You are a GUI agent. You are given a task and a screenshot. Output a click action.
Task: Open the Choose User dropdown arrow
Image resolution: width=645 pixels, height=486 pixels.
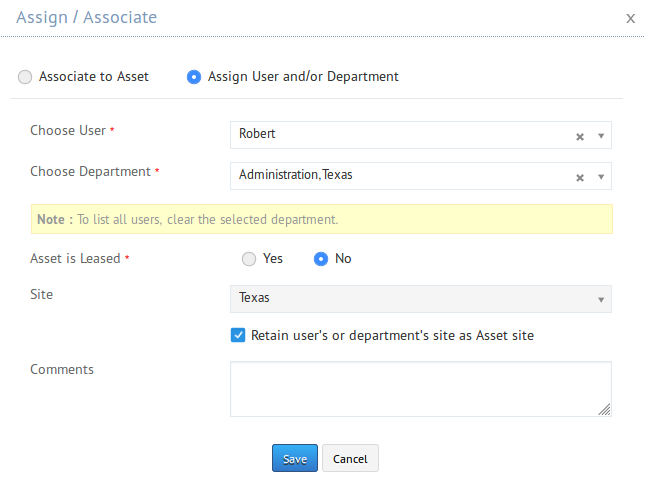[x=601, y=136]
